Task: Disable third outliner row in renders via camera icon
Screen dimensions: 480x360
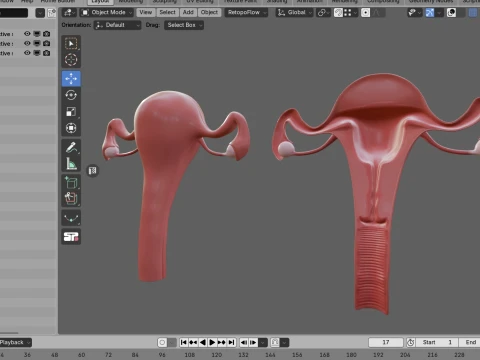Action: 47,53
